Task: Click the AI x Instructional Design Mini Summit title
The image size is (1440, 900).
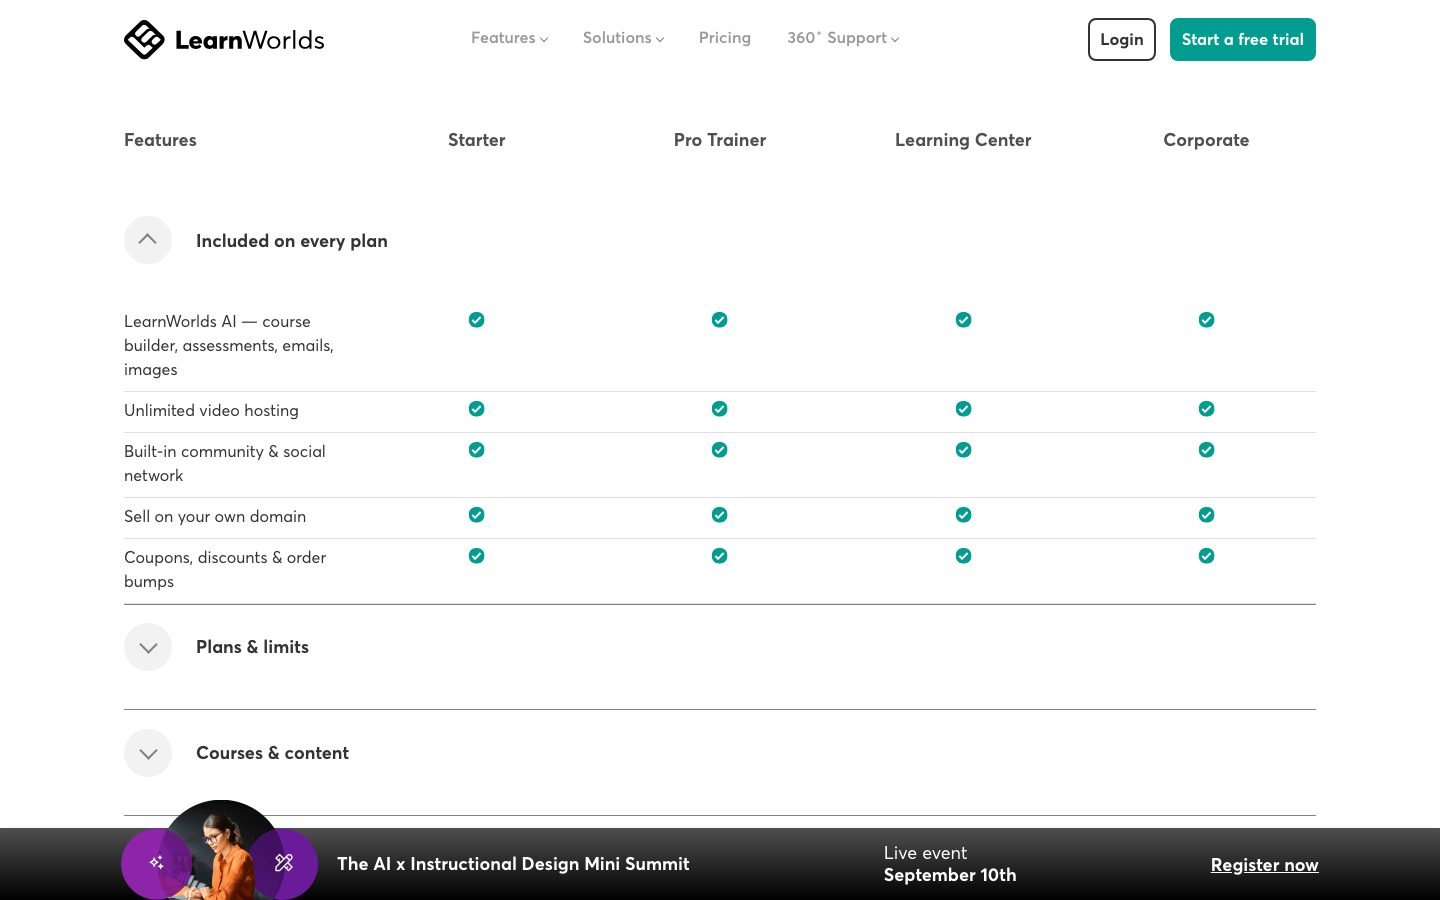Action: 513,864
